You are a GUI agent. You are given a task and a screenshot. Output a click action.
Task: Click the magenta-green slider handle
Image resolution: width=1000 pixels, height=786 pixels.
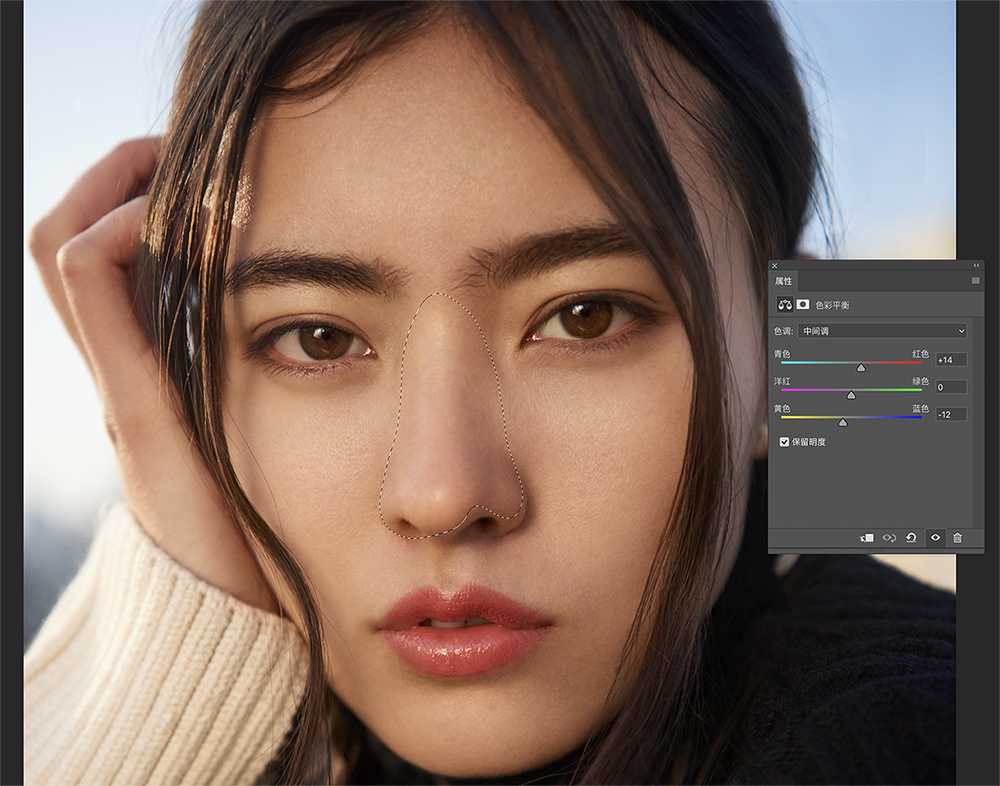pos(851,395)
